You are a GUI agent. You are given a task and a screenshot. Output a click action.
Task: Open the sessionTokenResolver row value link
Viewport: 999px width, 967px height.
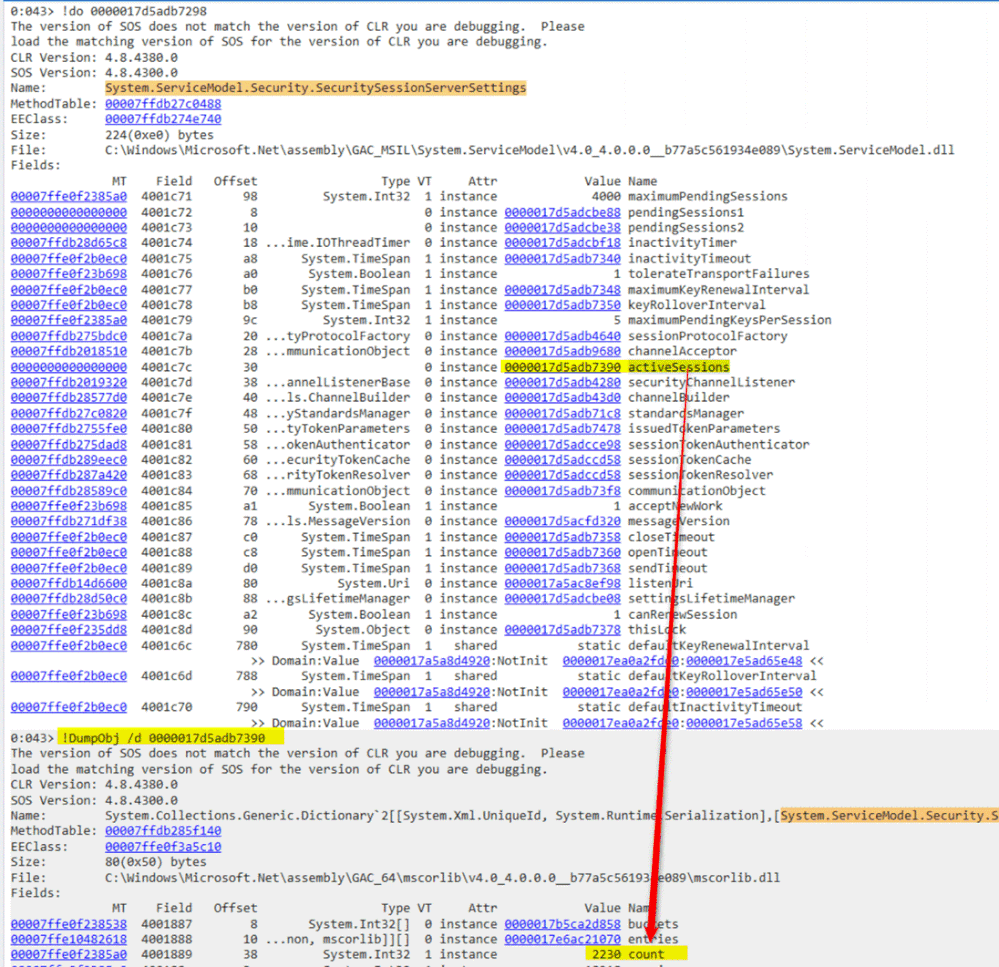click(562, 475)
